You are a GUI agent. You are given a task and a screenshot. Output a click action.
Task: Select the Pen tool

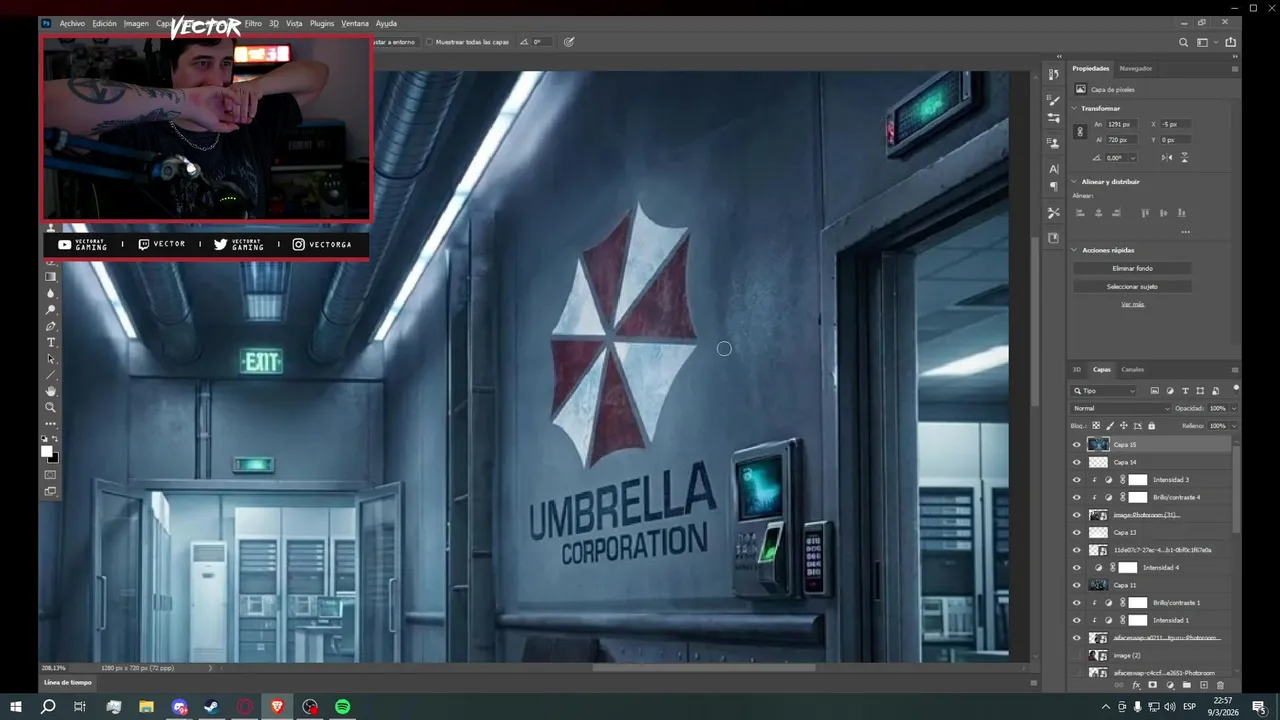tap(51, 326)
